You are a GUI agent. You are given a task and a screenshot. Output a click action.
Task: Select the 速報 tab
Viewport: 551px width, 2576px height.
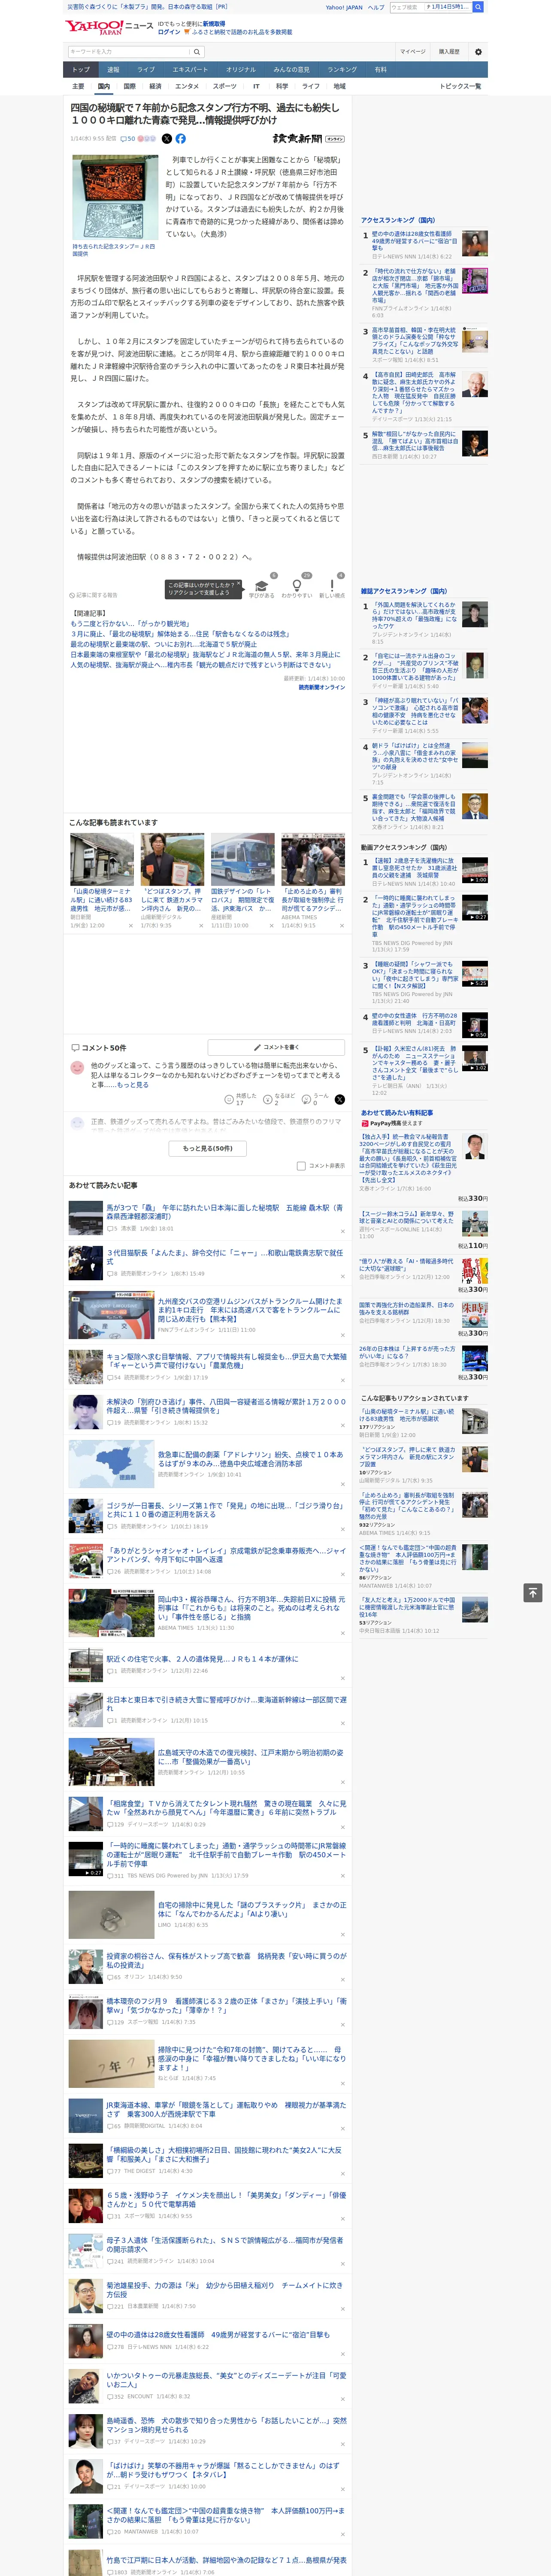pyautogui.click(x=113, y=70)
